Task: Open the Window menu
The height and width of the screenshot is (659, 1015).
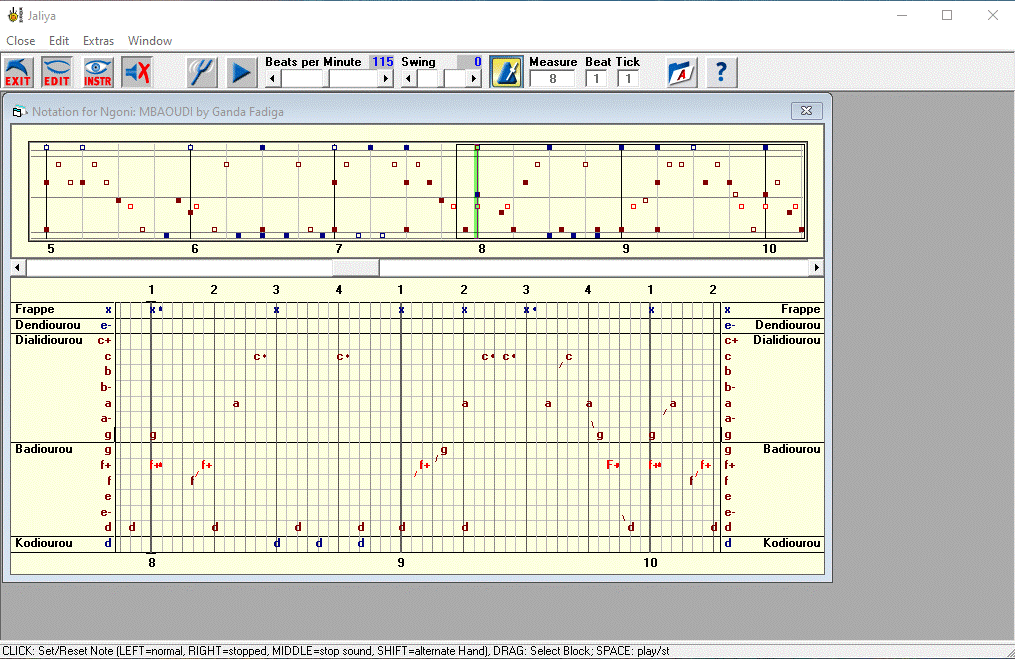Action: [x=150, y=41]
